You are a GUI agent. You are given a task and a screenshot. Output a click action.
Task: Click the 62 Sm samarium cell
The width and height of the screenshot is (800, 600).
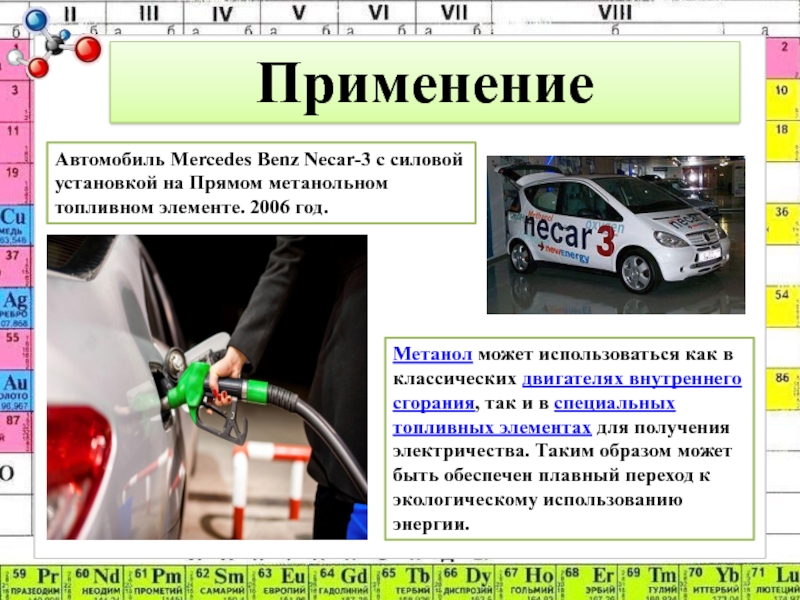coord(216,582)
